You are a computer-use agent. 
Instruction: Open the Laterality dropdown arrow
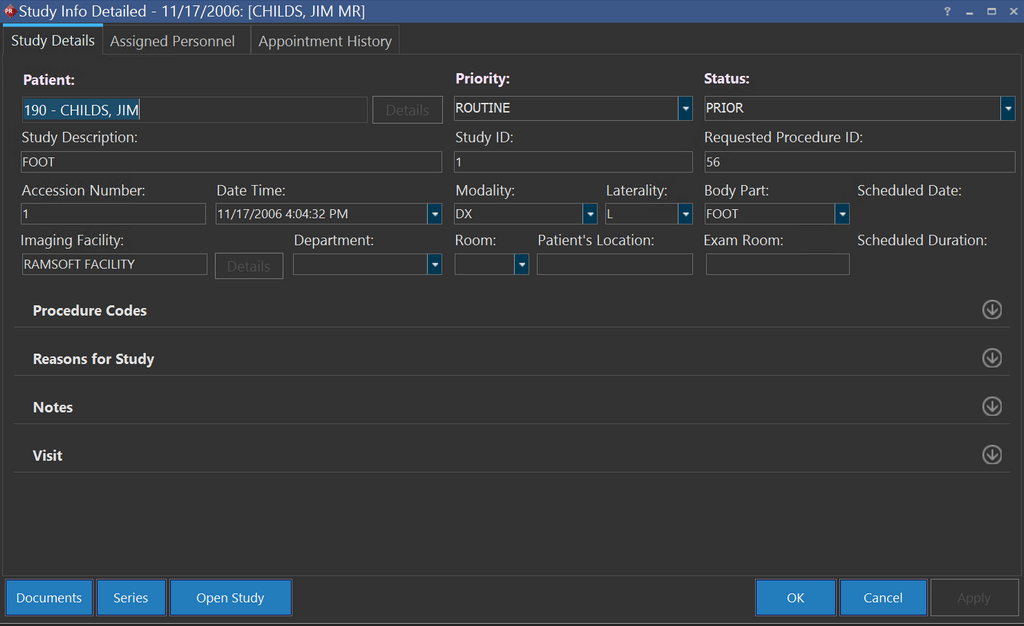685,214
